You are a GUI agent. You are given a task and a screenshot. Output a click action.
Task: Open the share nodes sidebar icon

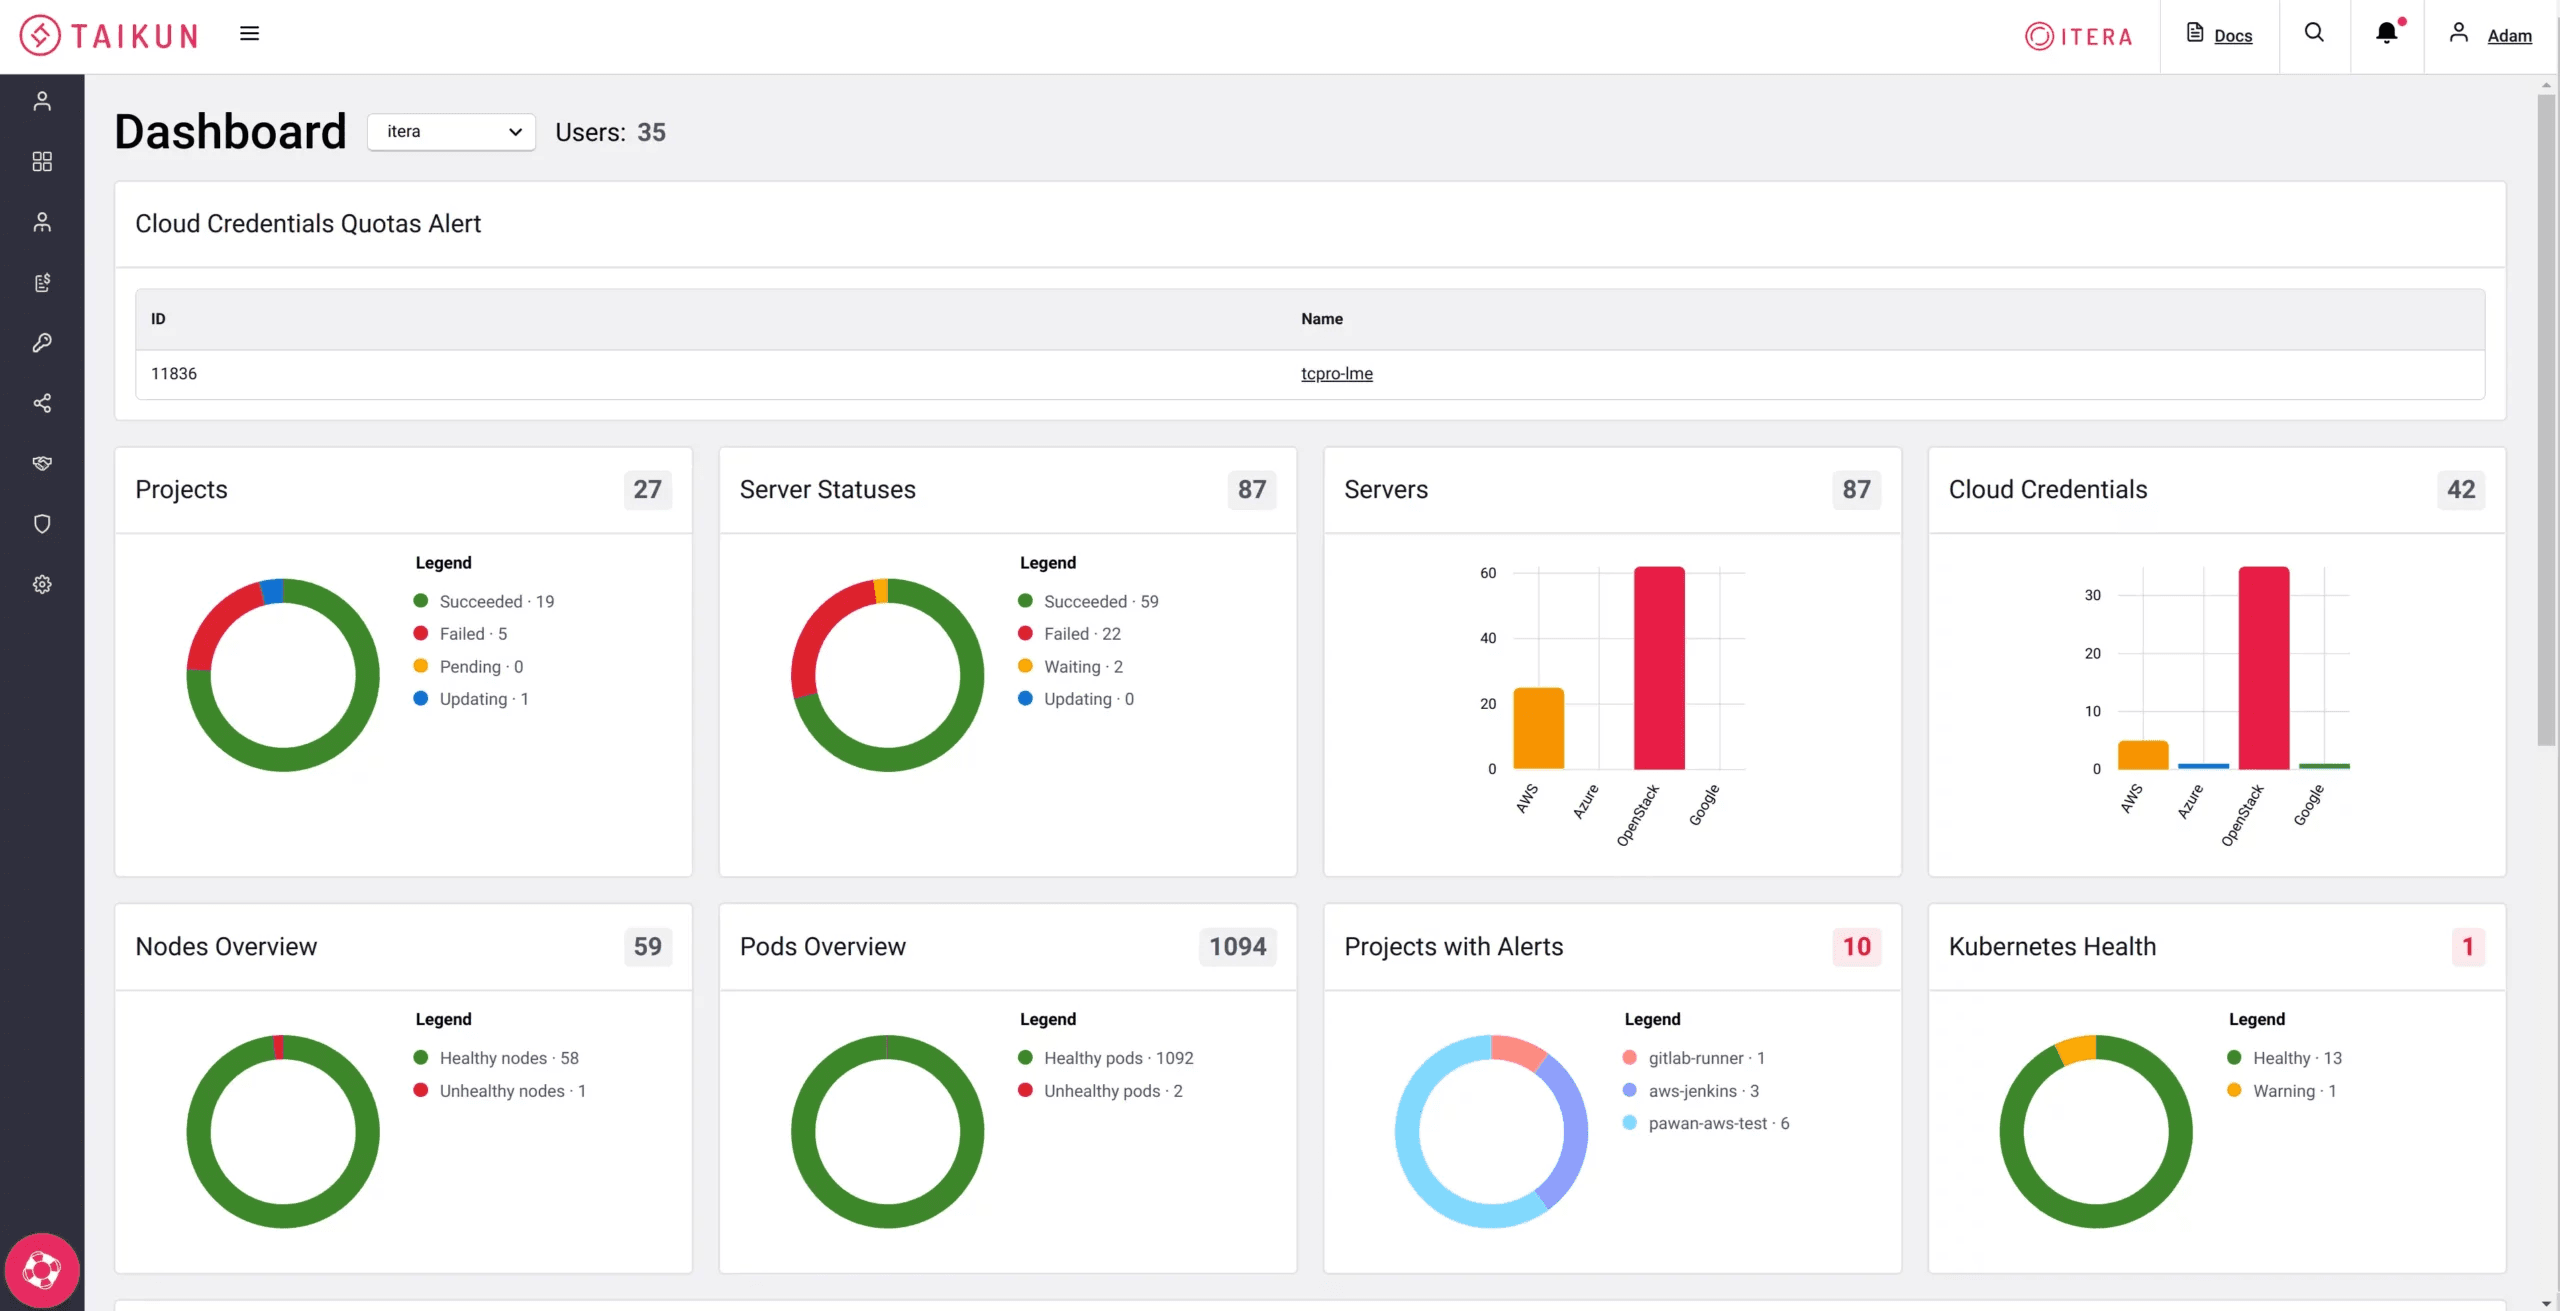click(42, 403)
